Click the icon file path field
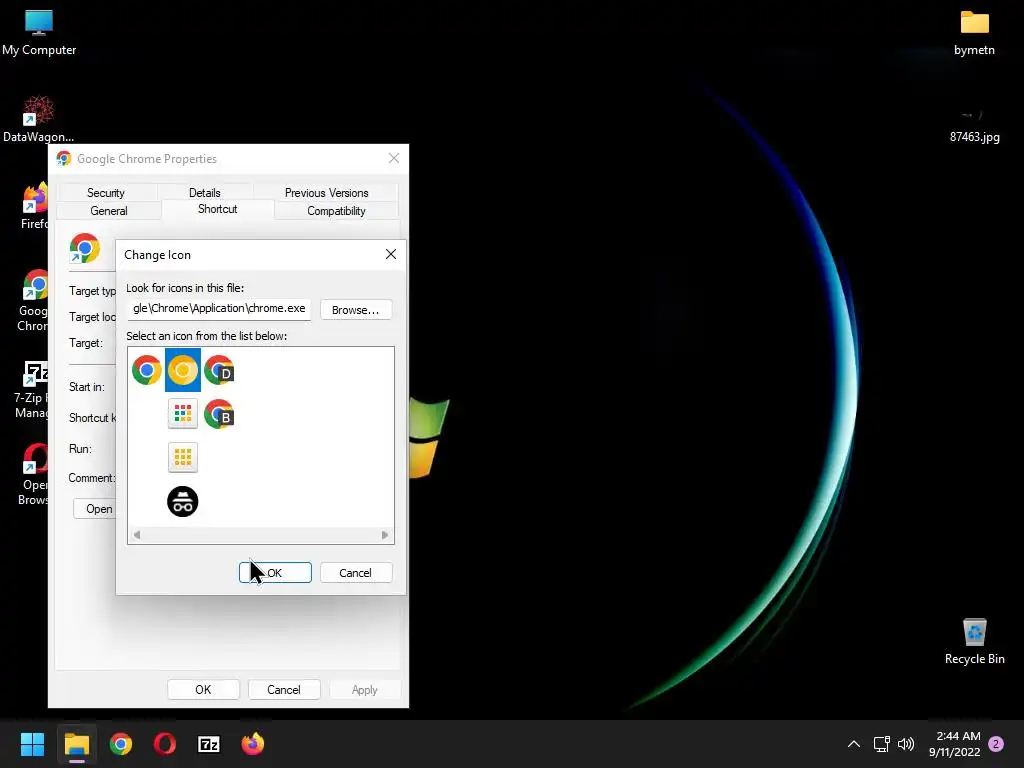Viewport: 1024px width, 768px height. pos(219,308)
